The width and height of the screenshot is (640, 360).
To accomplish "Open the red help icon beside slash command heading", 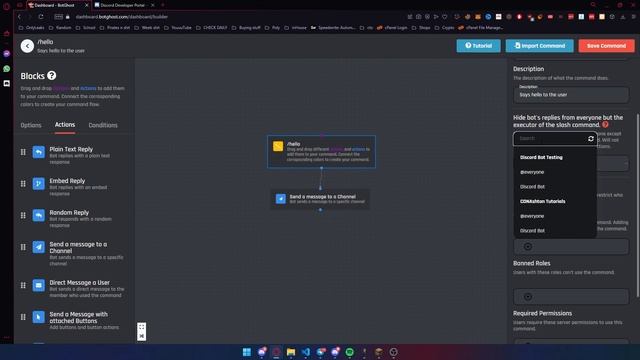I will 605,124.
